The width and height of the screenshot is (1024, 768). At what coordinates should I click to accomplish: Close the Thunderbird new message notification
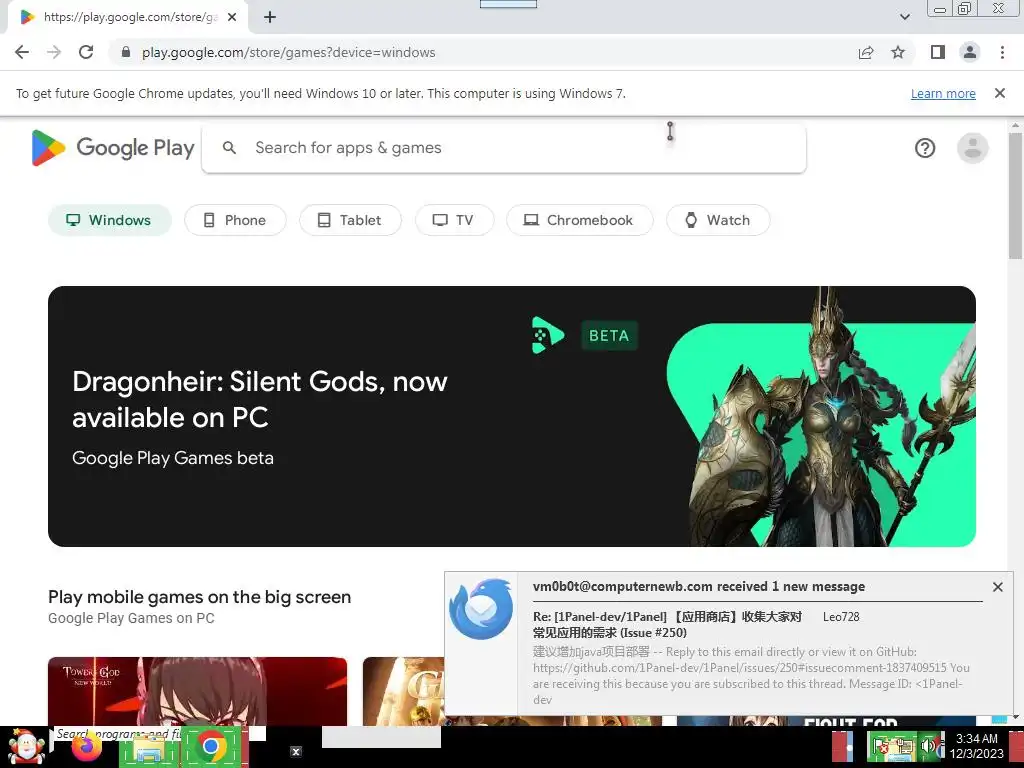[x=997, y=587]
